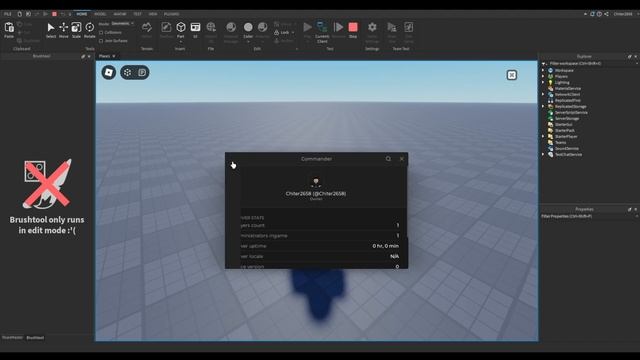Select Teams in Explorer

click(560, 142)
